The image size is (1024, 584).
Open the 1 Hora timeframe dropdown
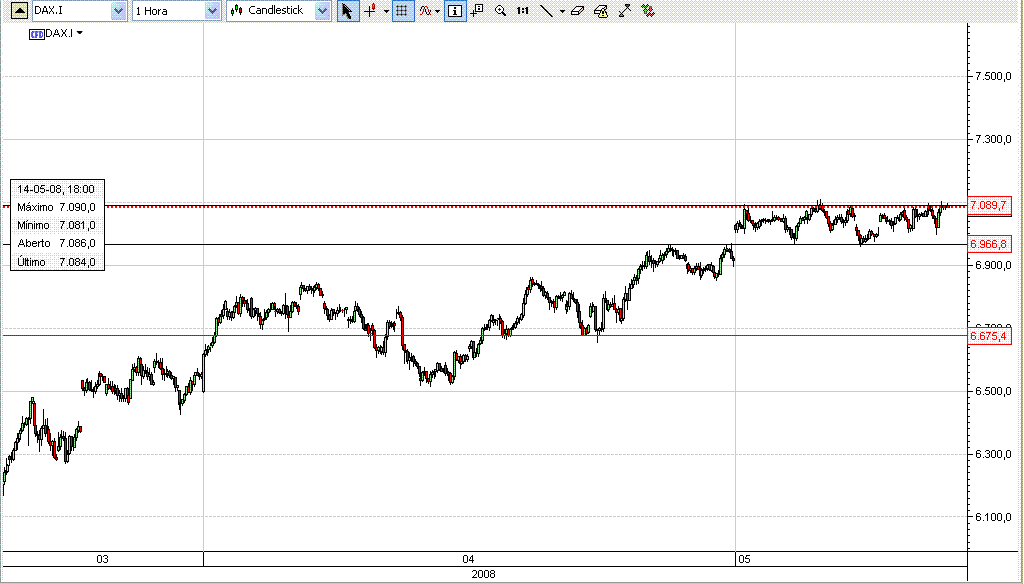coord(212,10)
